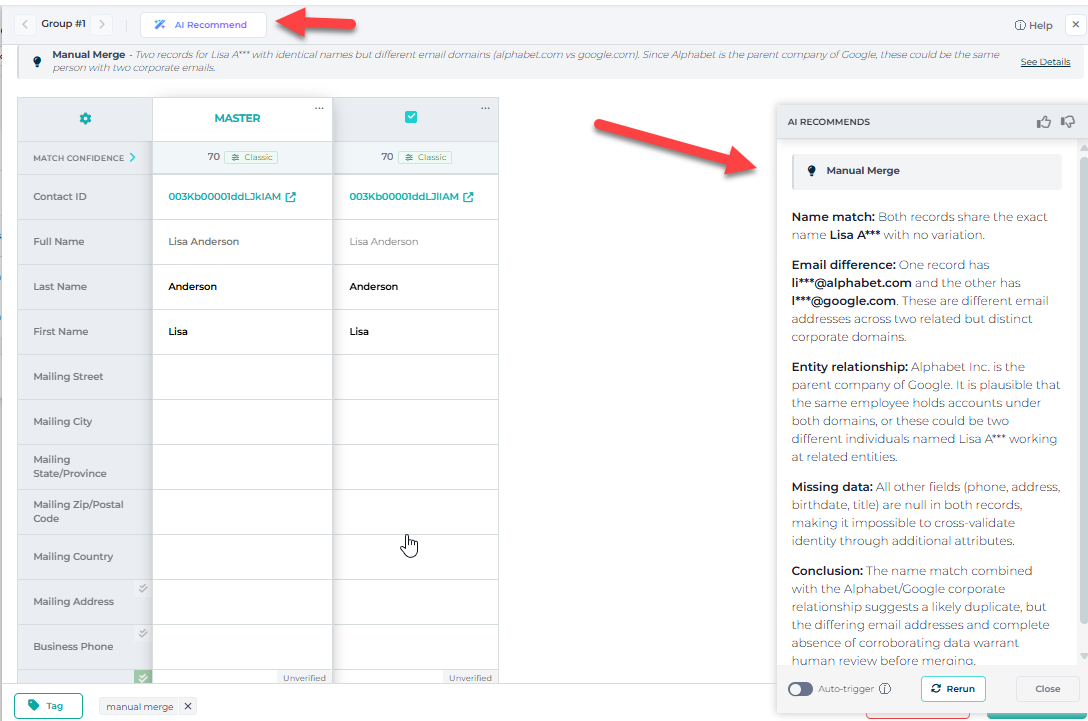Image resolution: width=1088 pixels, height=721 pixels.
Task: Give thumbs up to AI recommendation
Action: (1044, 122)
